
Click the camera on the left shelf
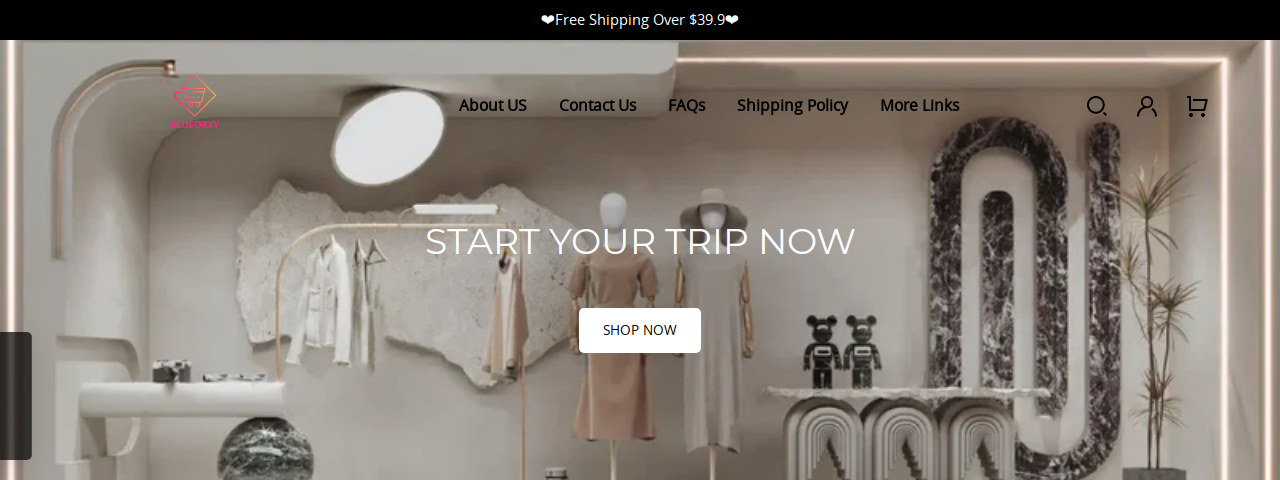click(172, 371)
